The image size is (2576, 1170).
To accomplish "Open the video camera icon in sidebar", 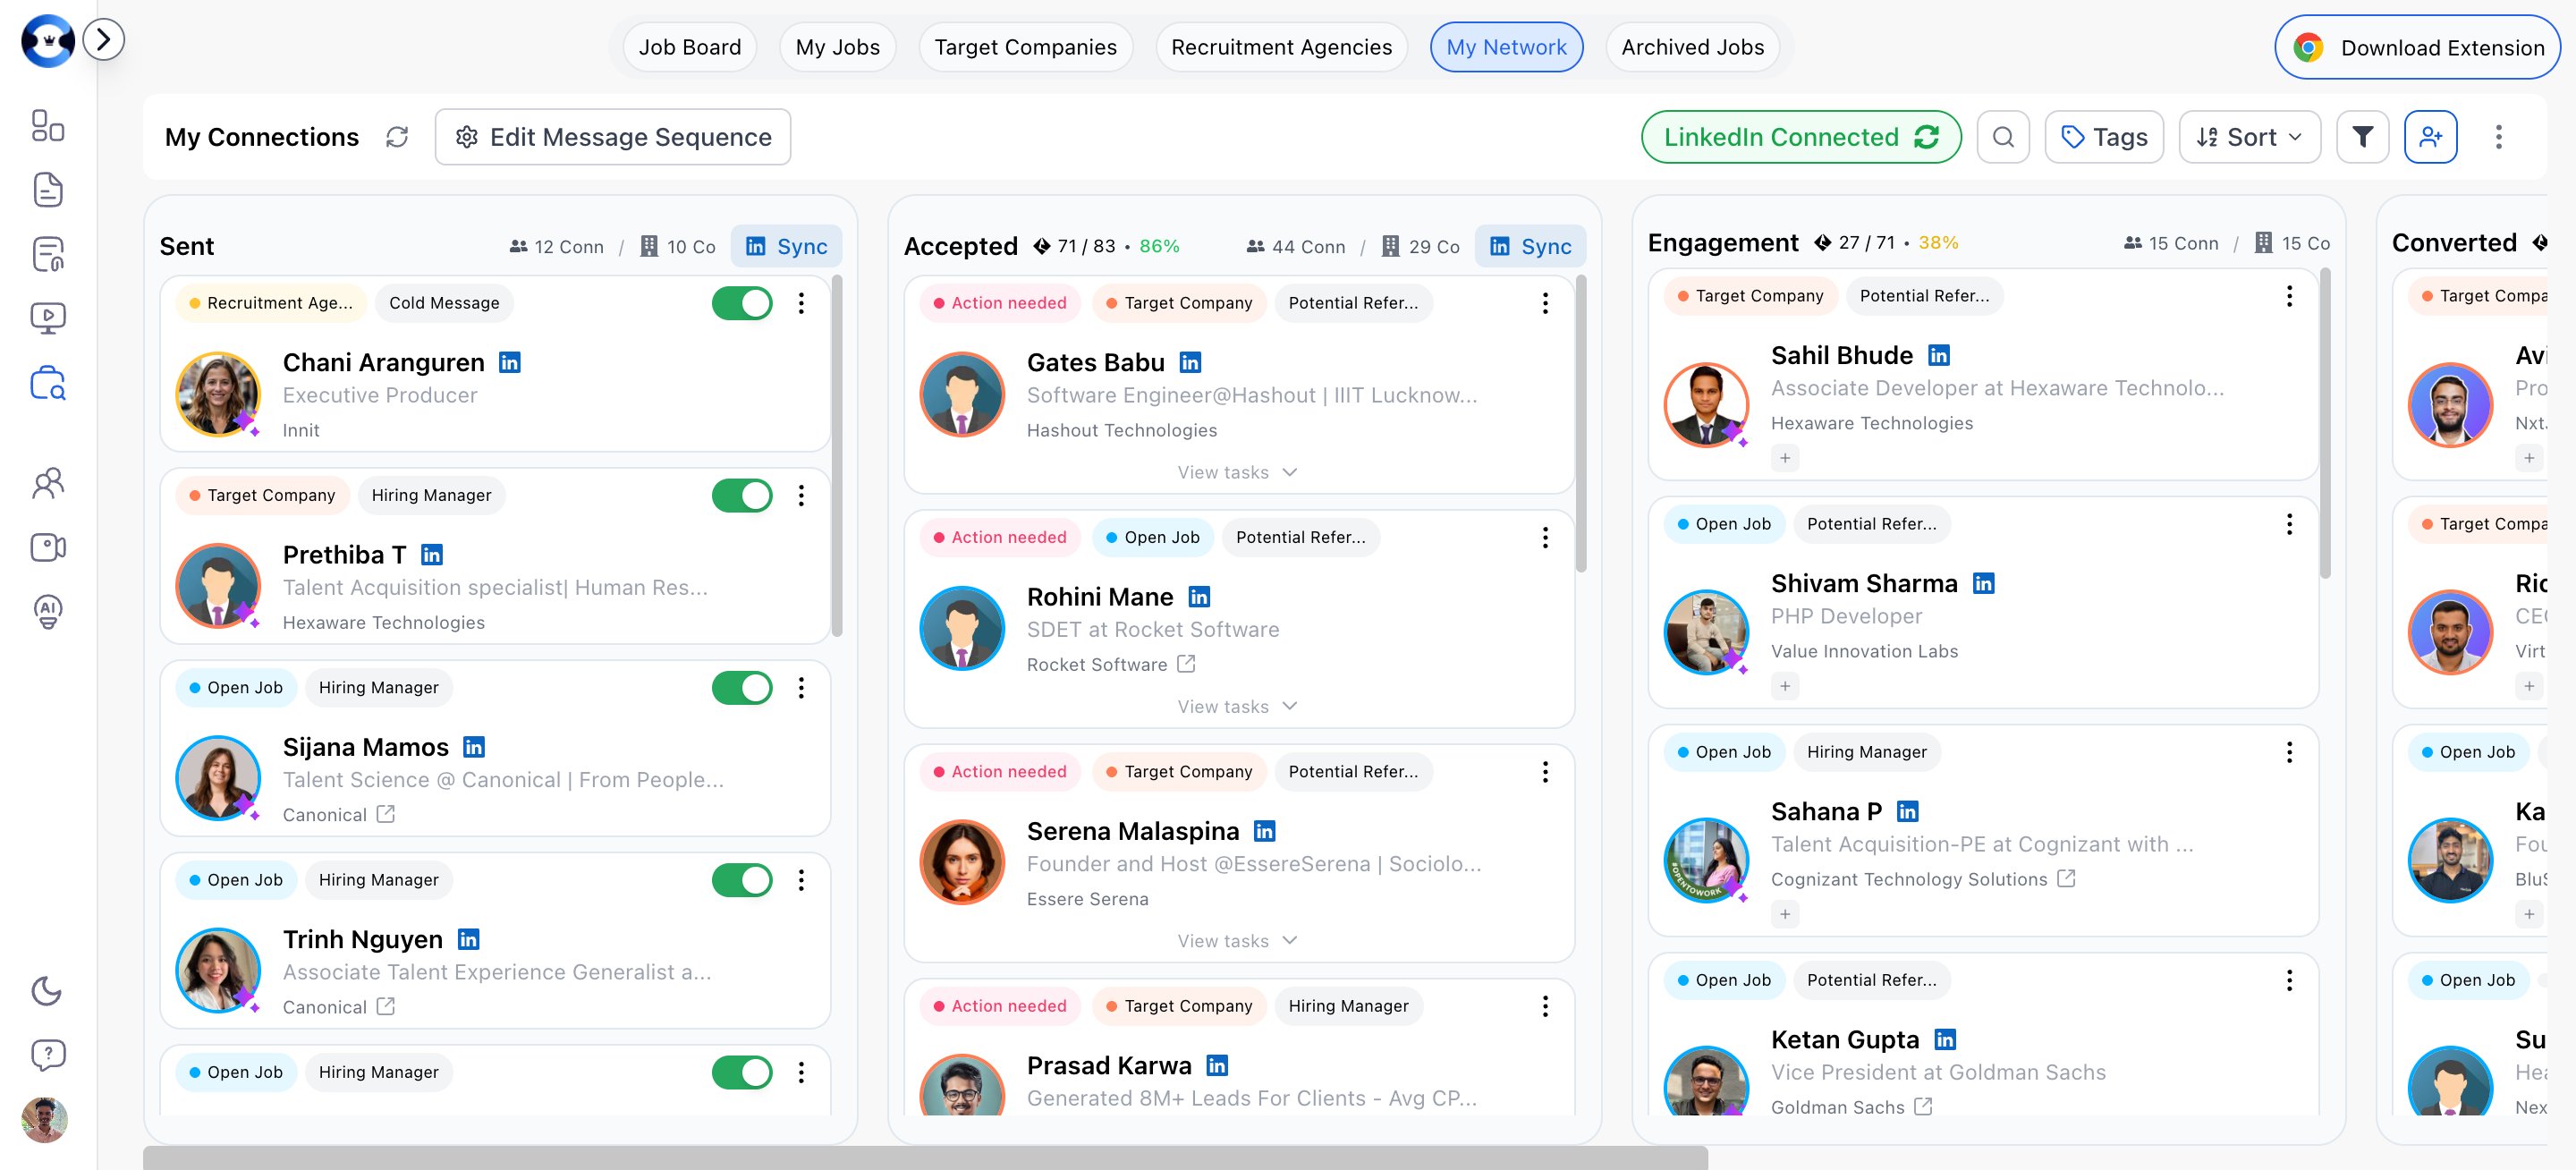I will (x=48, y=547).
